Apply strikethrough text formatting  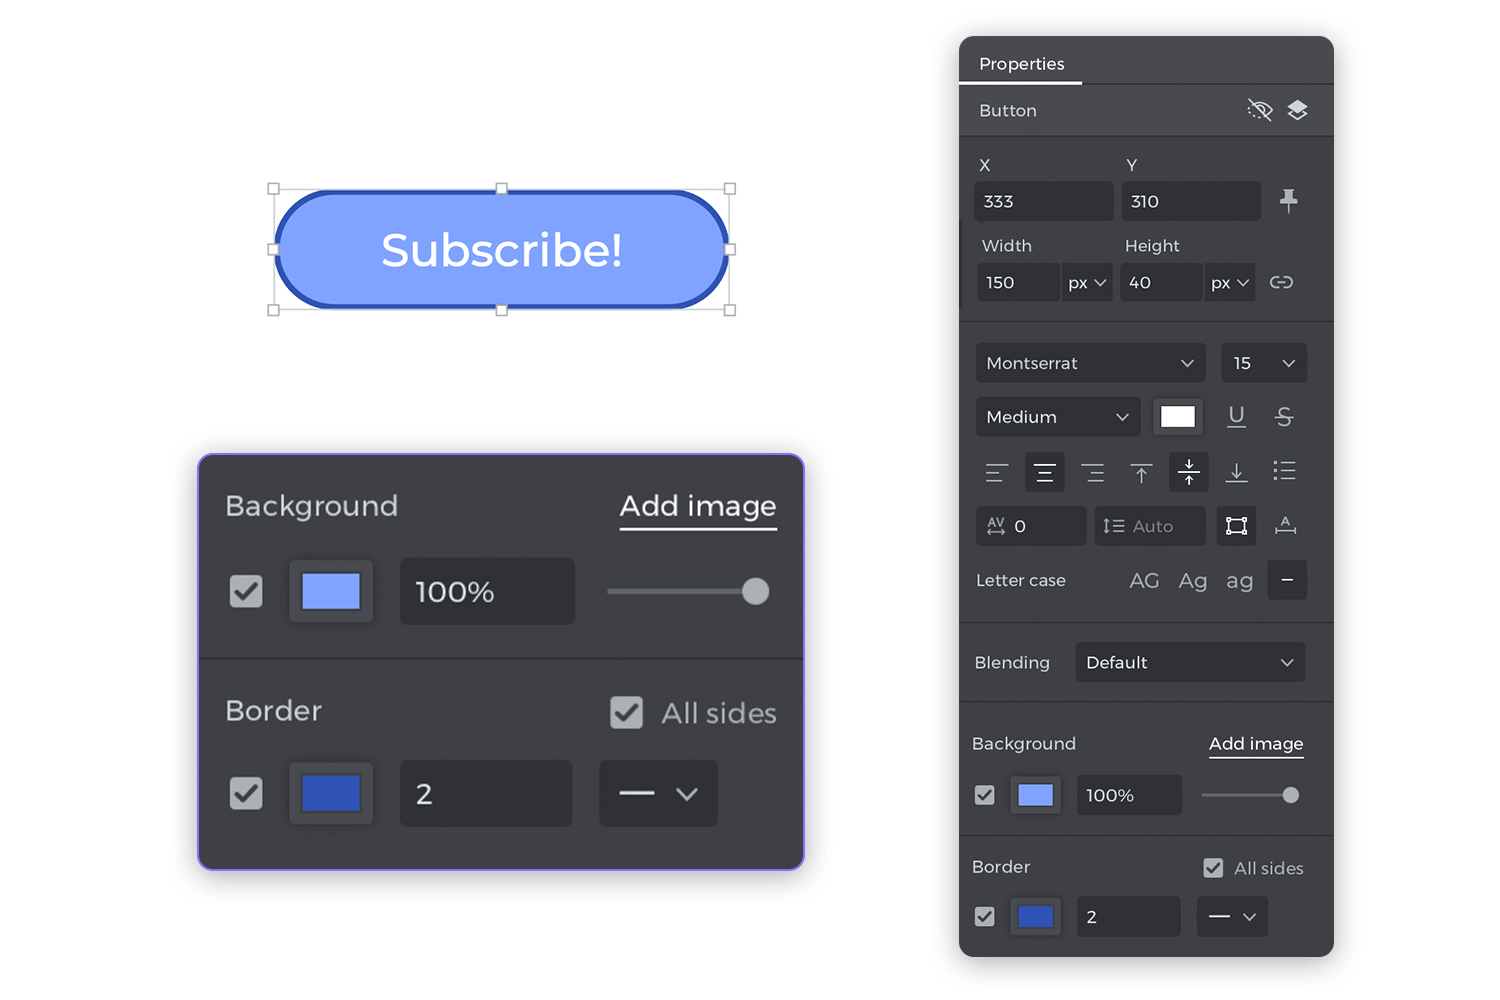point(1284,417)
